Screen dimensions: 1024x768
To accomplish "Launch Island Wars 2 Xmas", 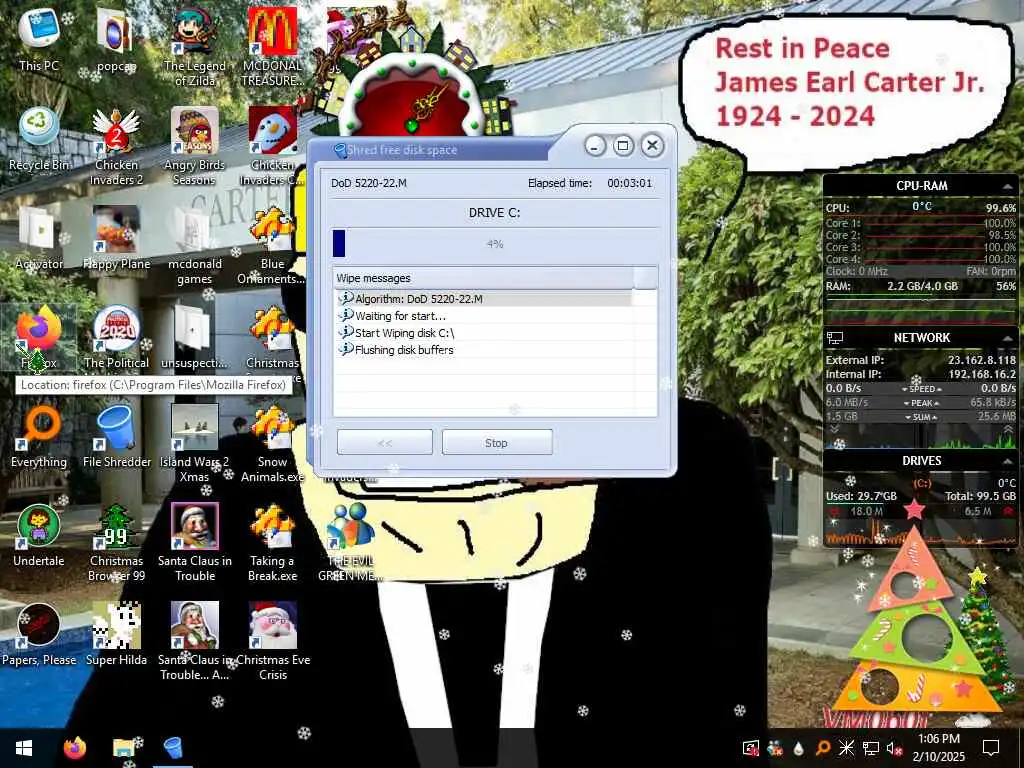I will coord(195,443).
